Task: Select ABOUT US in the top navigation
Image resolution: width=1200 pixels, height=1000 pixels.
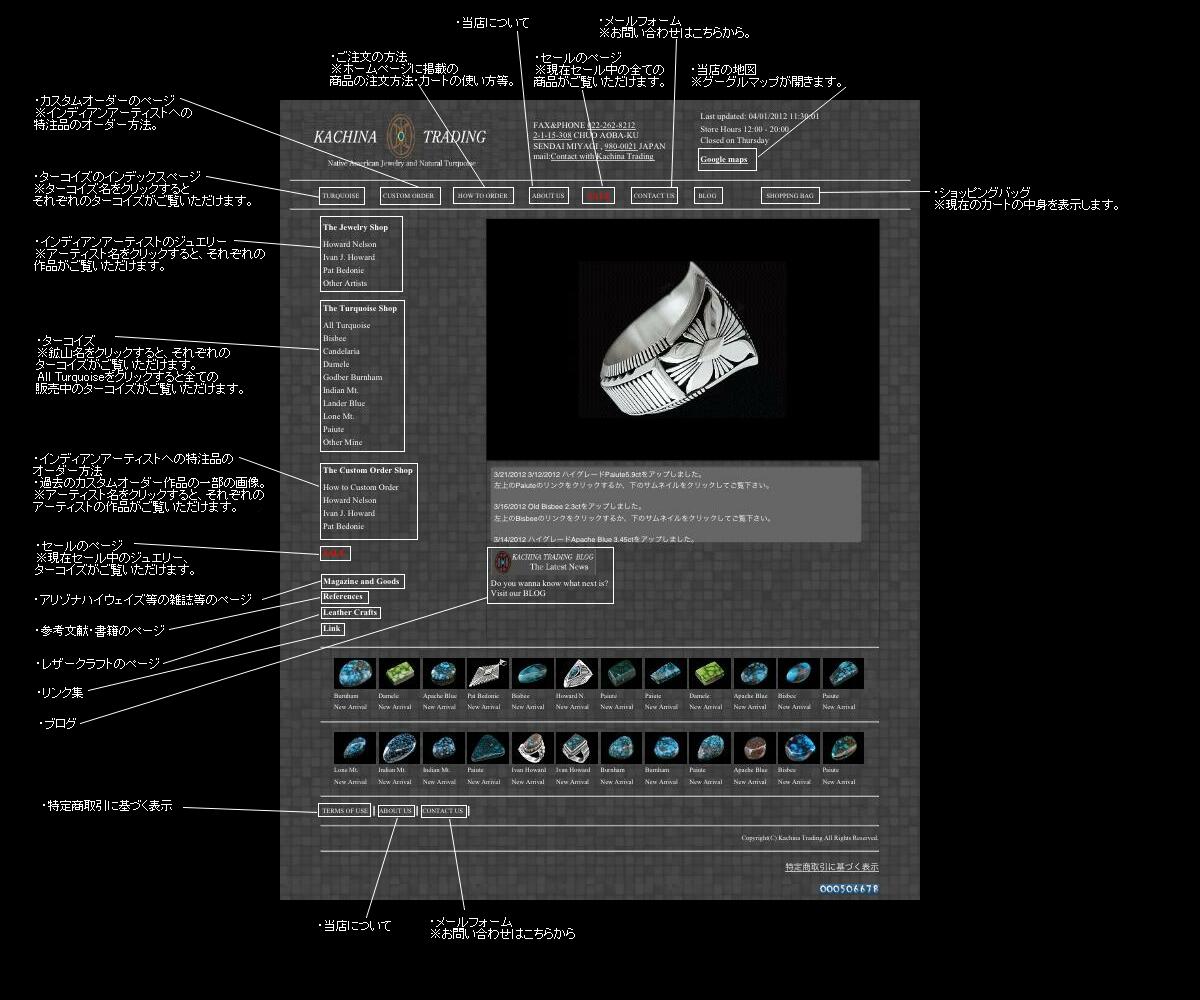Action: [x=548, y=196]
